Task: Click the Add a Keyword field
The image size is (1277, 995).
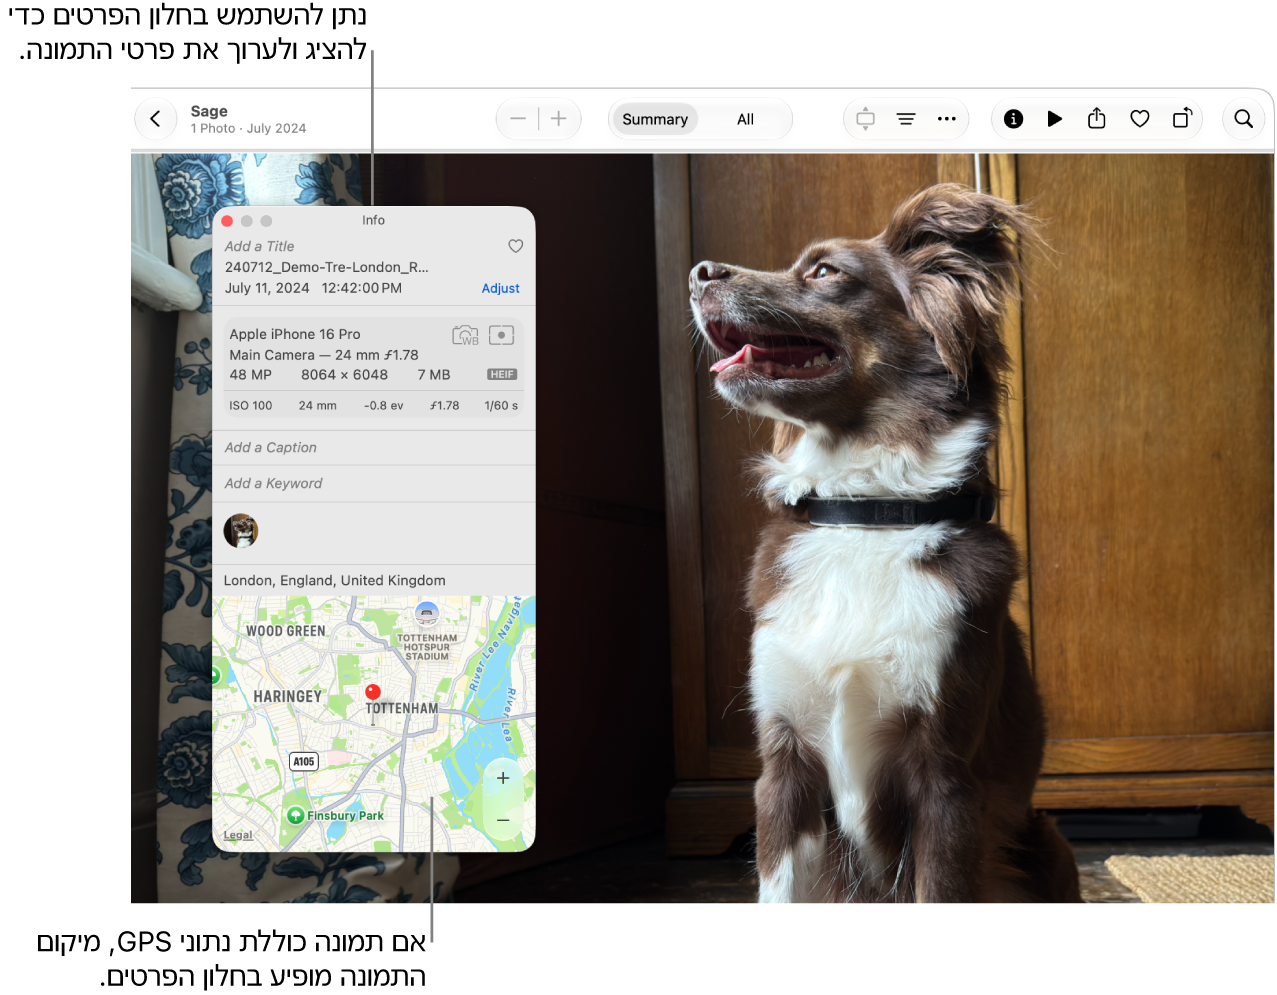Action: pos(374,483)
